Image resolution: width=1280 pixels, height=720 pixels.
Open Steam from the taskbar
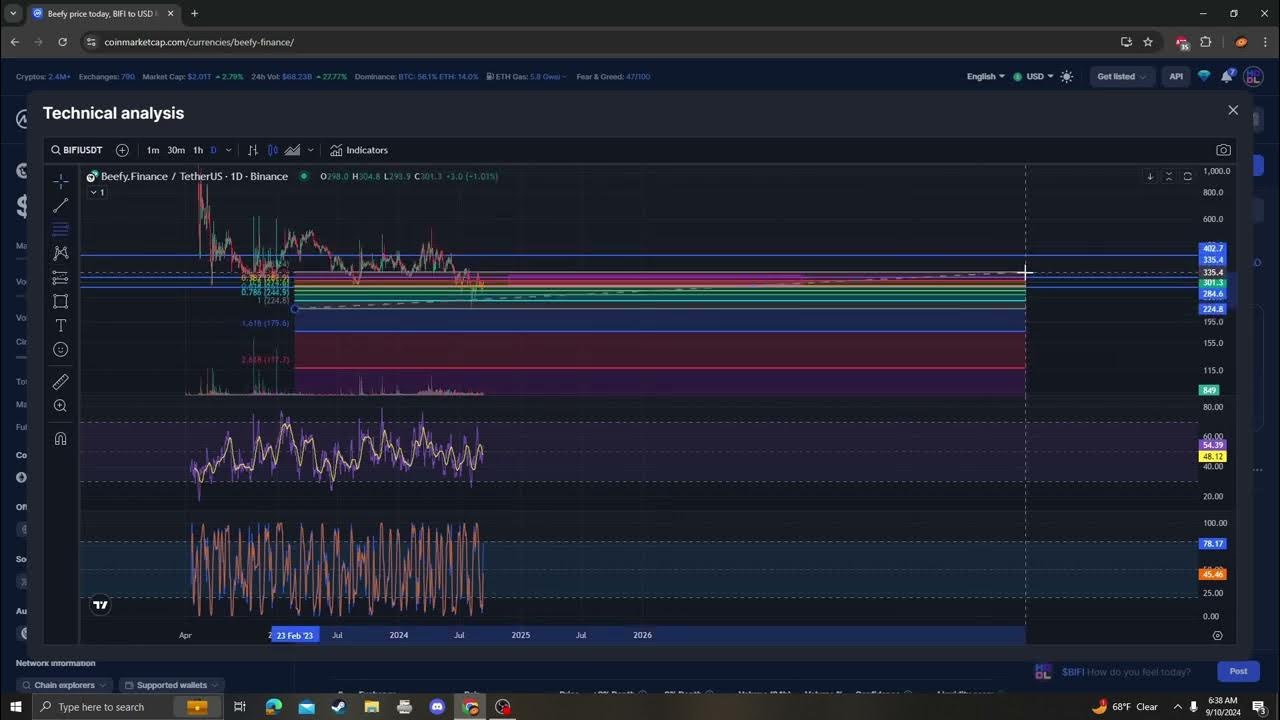tap(338, 707)
